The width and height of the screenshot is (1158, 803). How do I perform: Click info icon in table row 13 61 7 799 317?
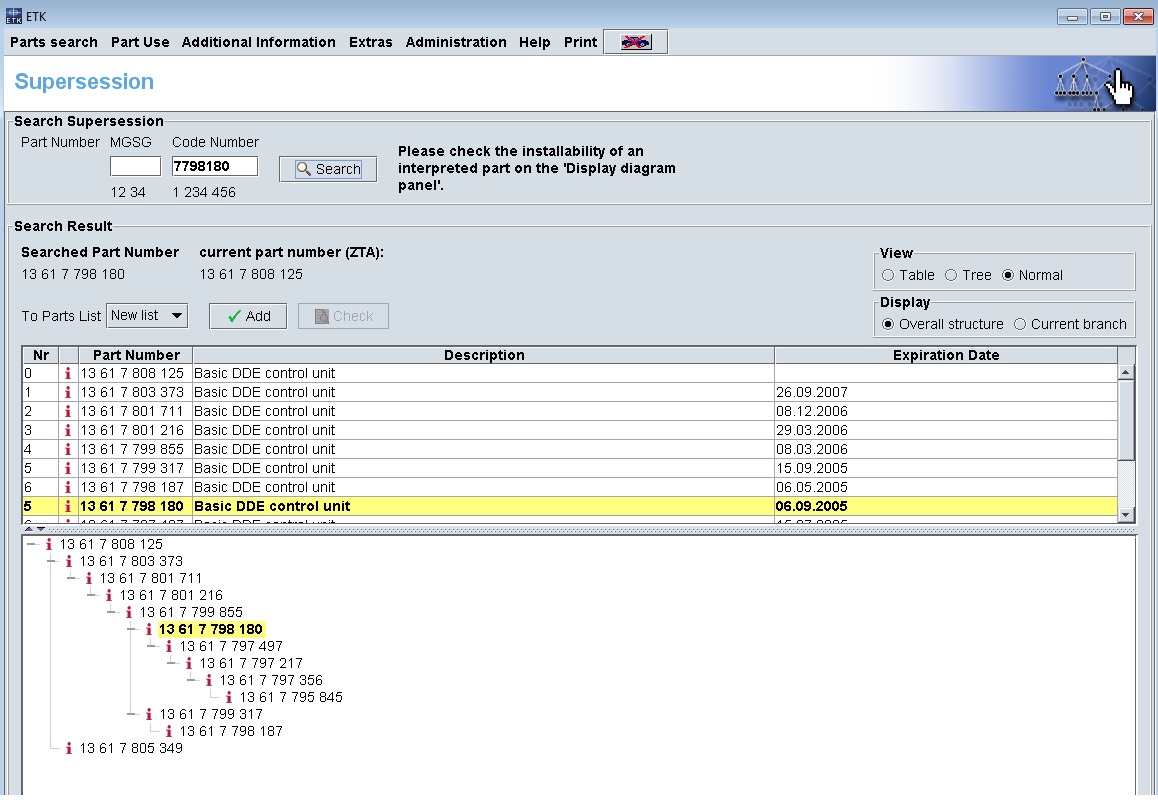pos(68,468)
